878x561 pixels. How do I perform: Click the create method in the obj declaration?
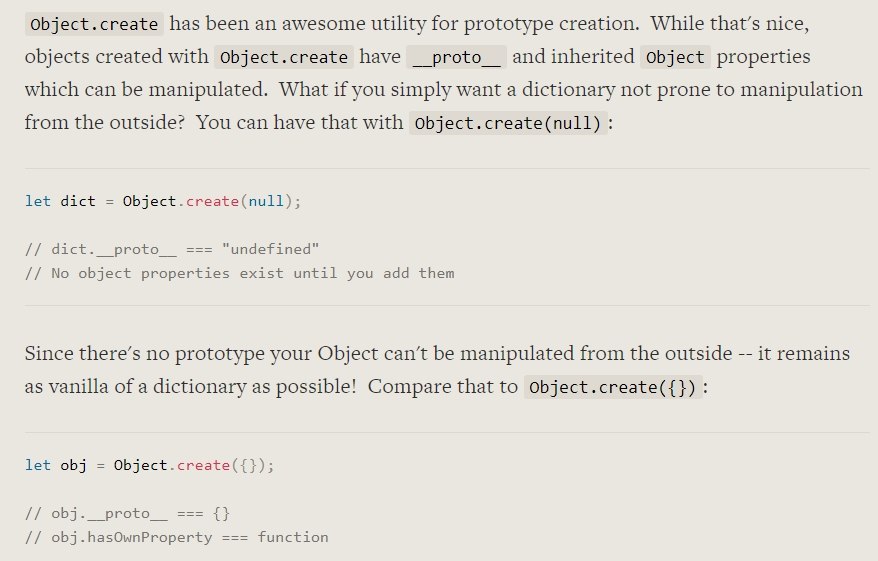[203, 465]
